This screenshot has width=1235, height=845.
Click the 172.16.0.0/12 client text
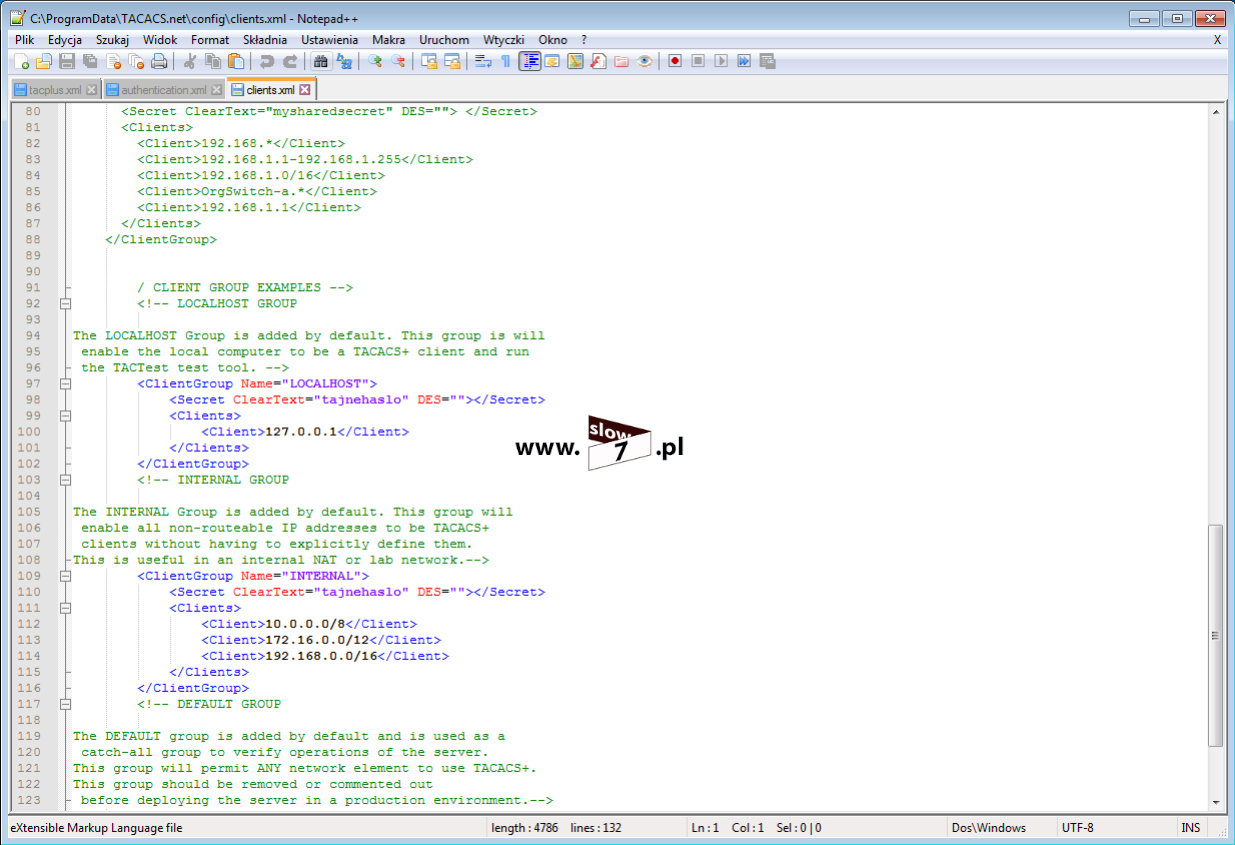coord(317,640)
